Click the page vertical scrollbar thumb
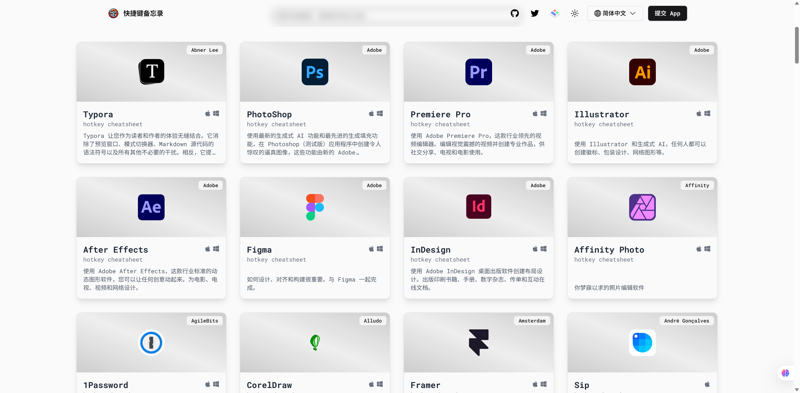This screenshot has width=800, height=393. pos(796,45)
